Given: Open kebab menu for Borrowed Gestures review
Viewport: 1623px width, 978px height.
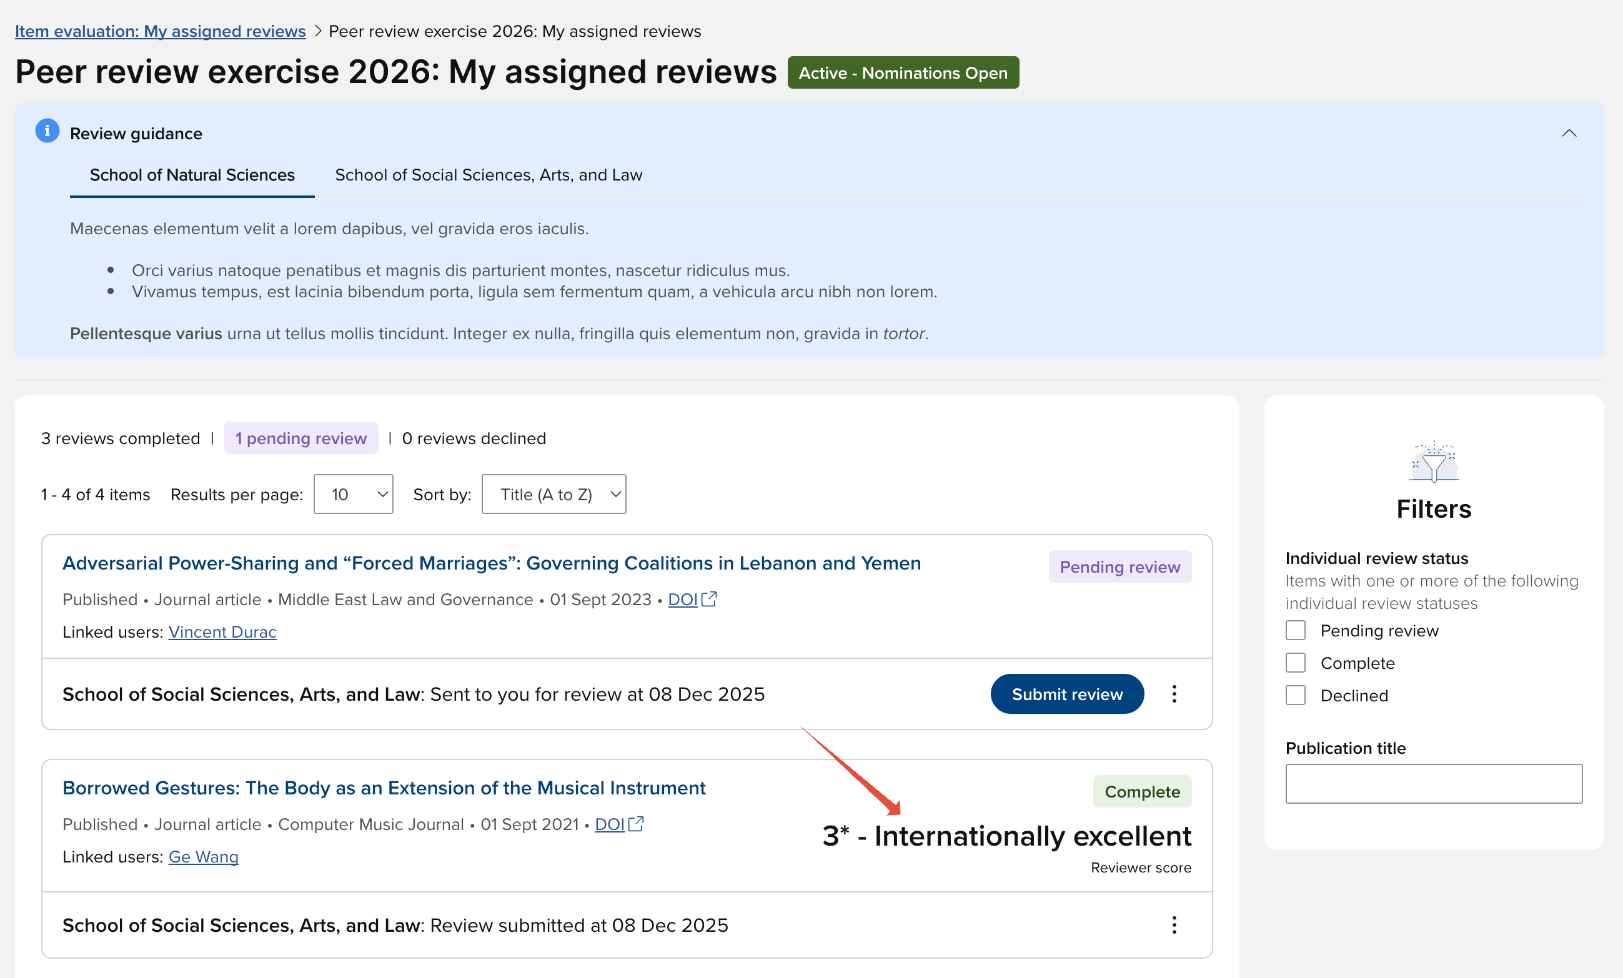Looking at the screenshot, I should point(1174,925).
